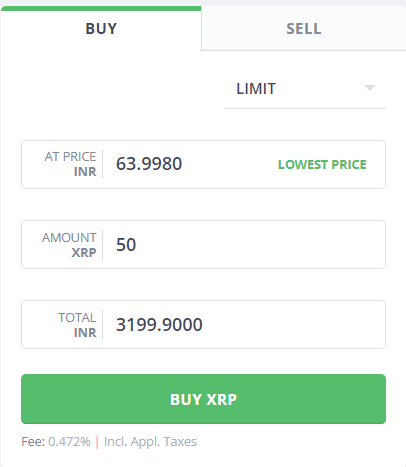Switch to the BUY tab
Image resolution: width=406 pixels, height=467 pixels.
pos(101,29)
